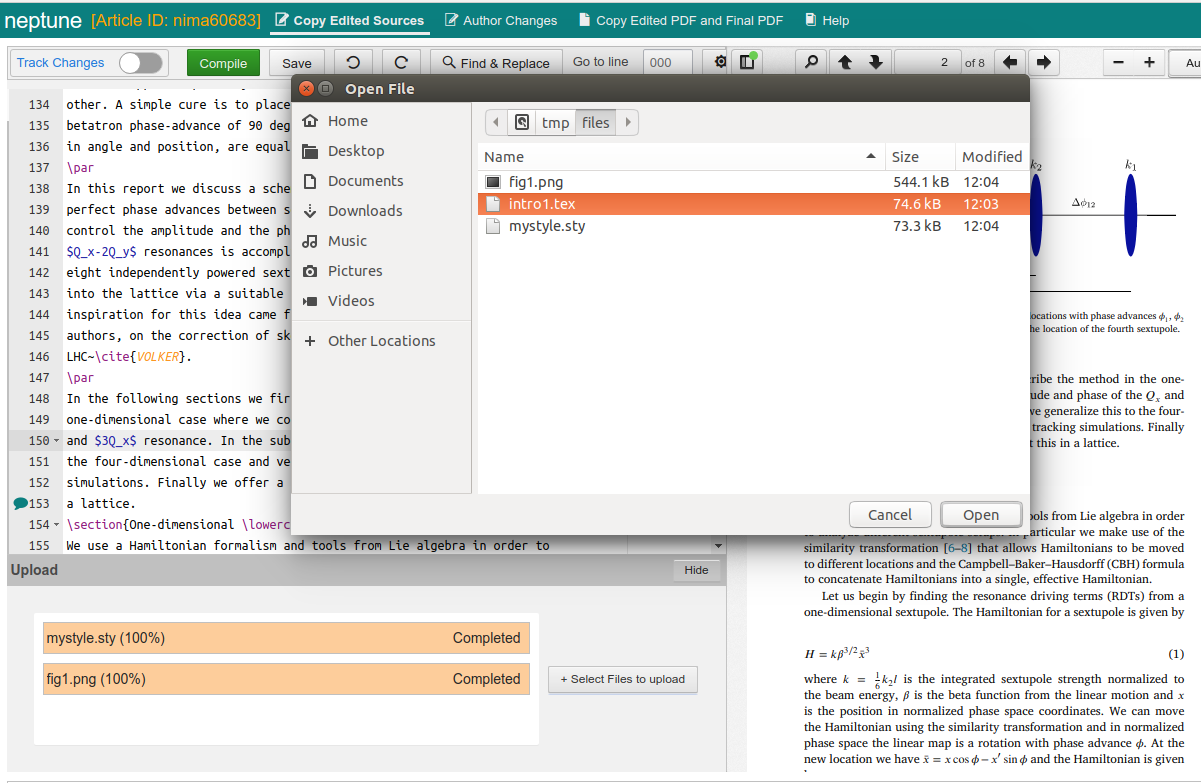Viewport: 1201px width, 783px height.
Task: Click Cancel in Open File dialog
Action: click(889, 515)
